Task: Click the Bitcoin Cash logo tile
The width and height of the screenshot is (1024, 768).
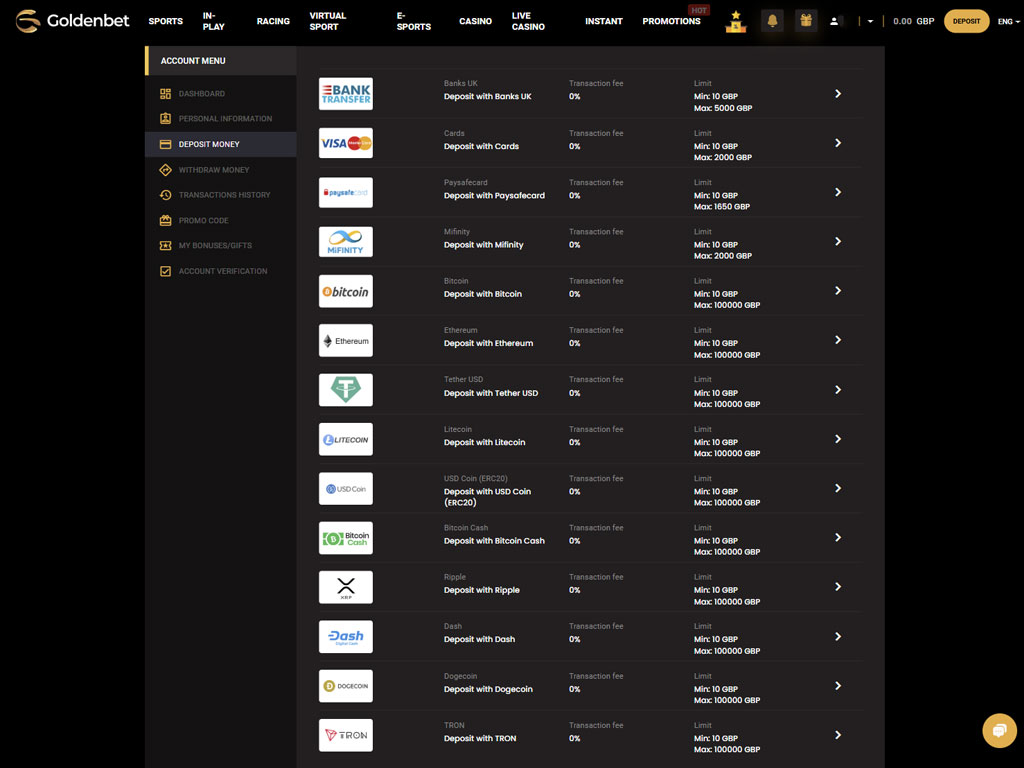Action: 345,538
